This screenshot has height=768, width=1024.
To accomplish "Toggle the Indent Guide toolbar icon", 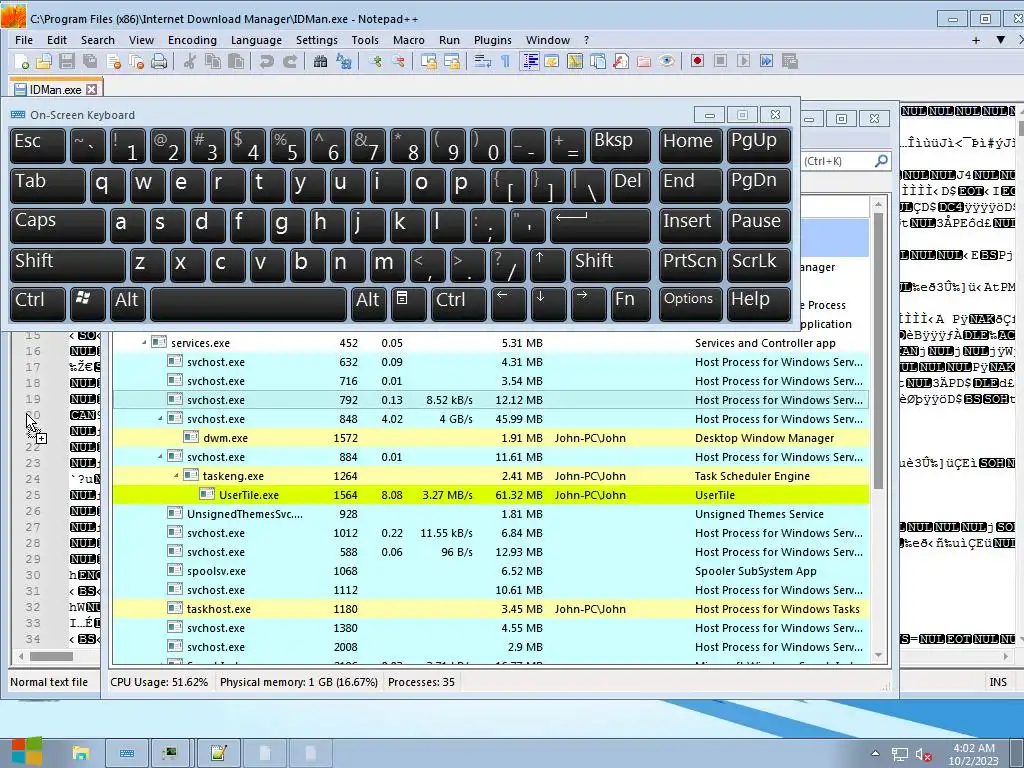I will [530, 61].
